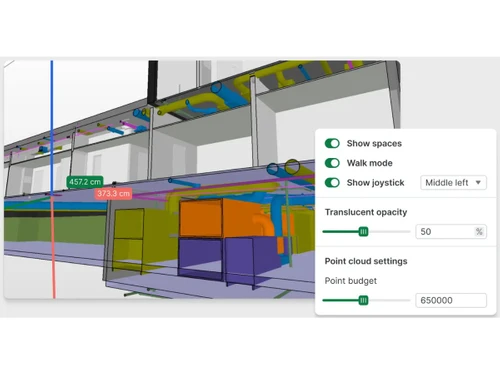Click the Show spaces label text

pyautogui.click(x=374, y=144)
